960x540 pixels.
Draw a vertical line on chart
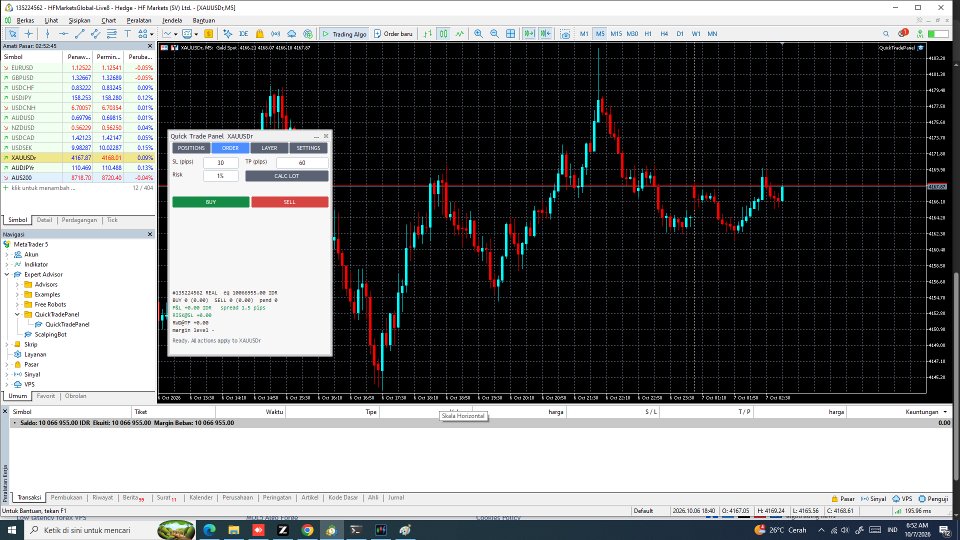(x=47, y=34)
